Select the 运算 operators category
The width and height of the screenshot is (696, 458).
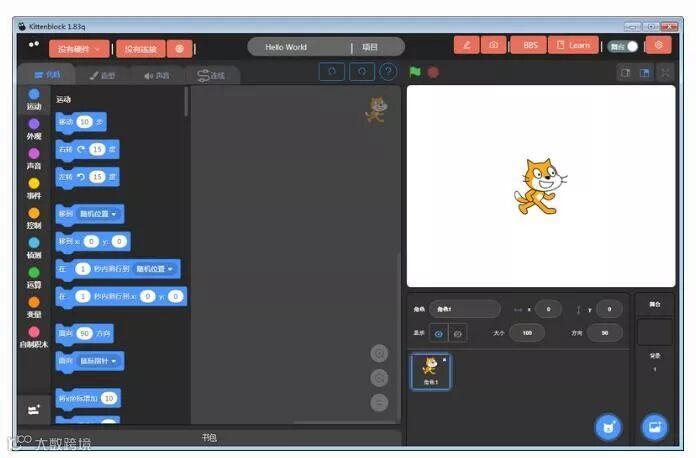point(34,278)
